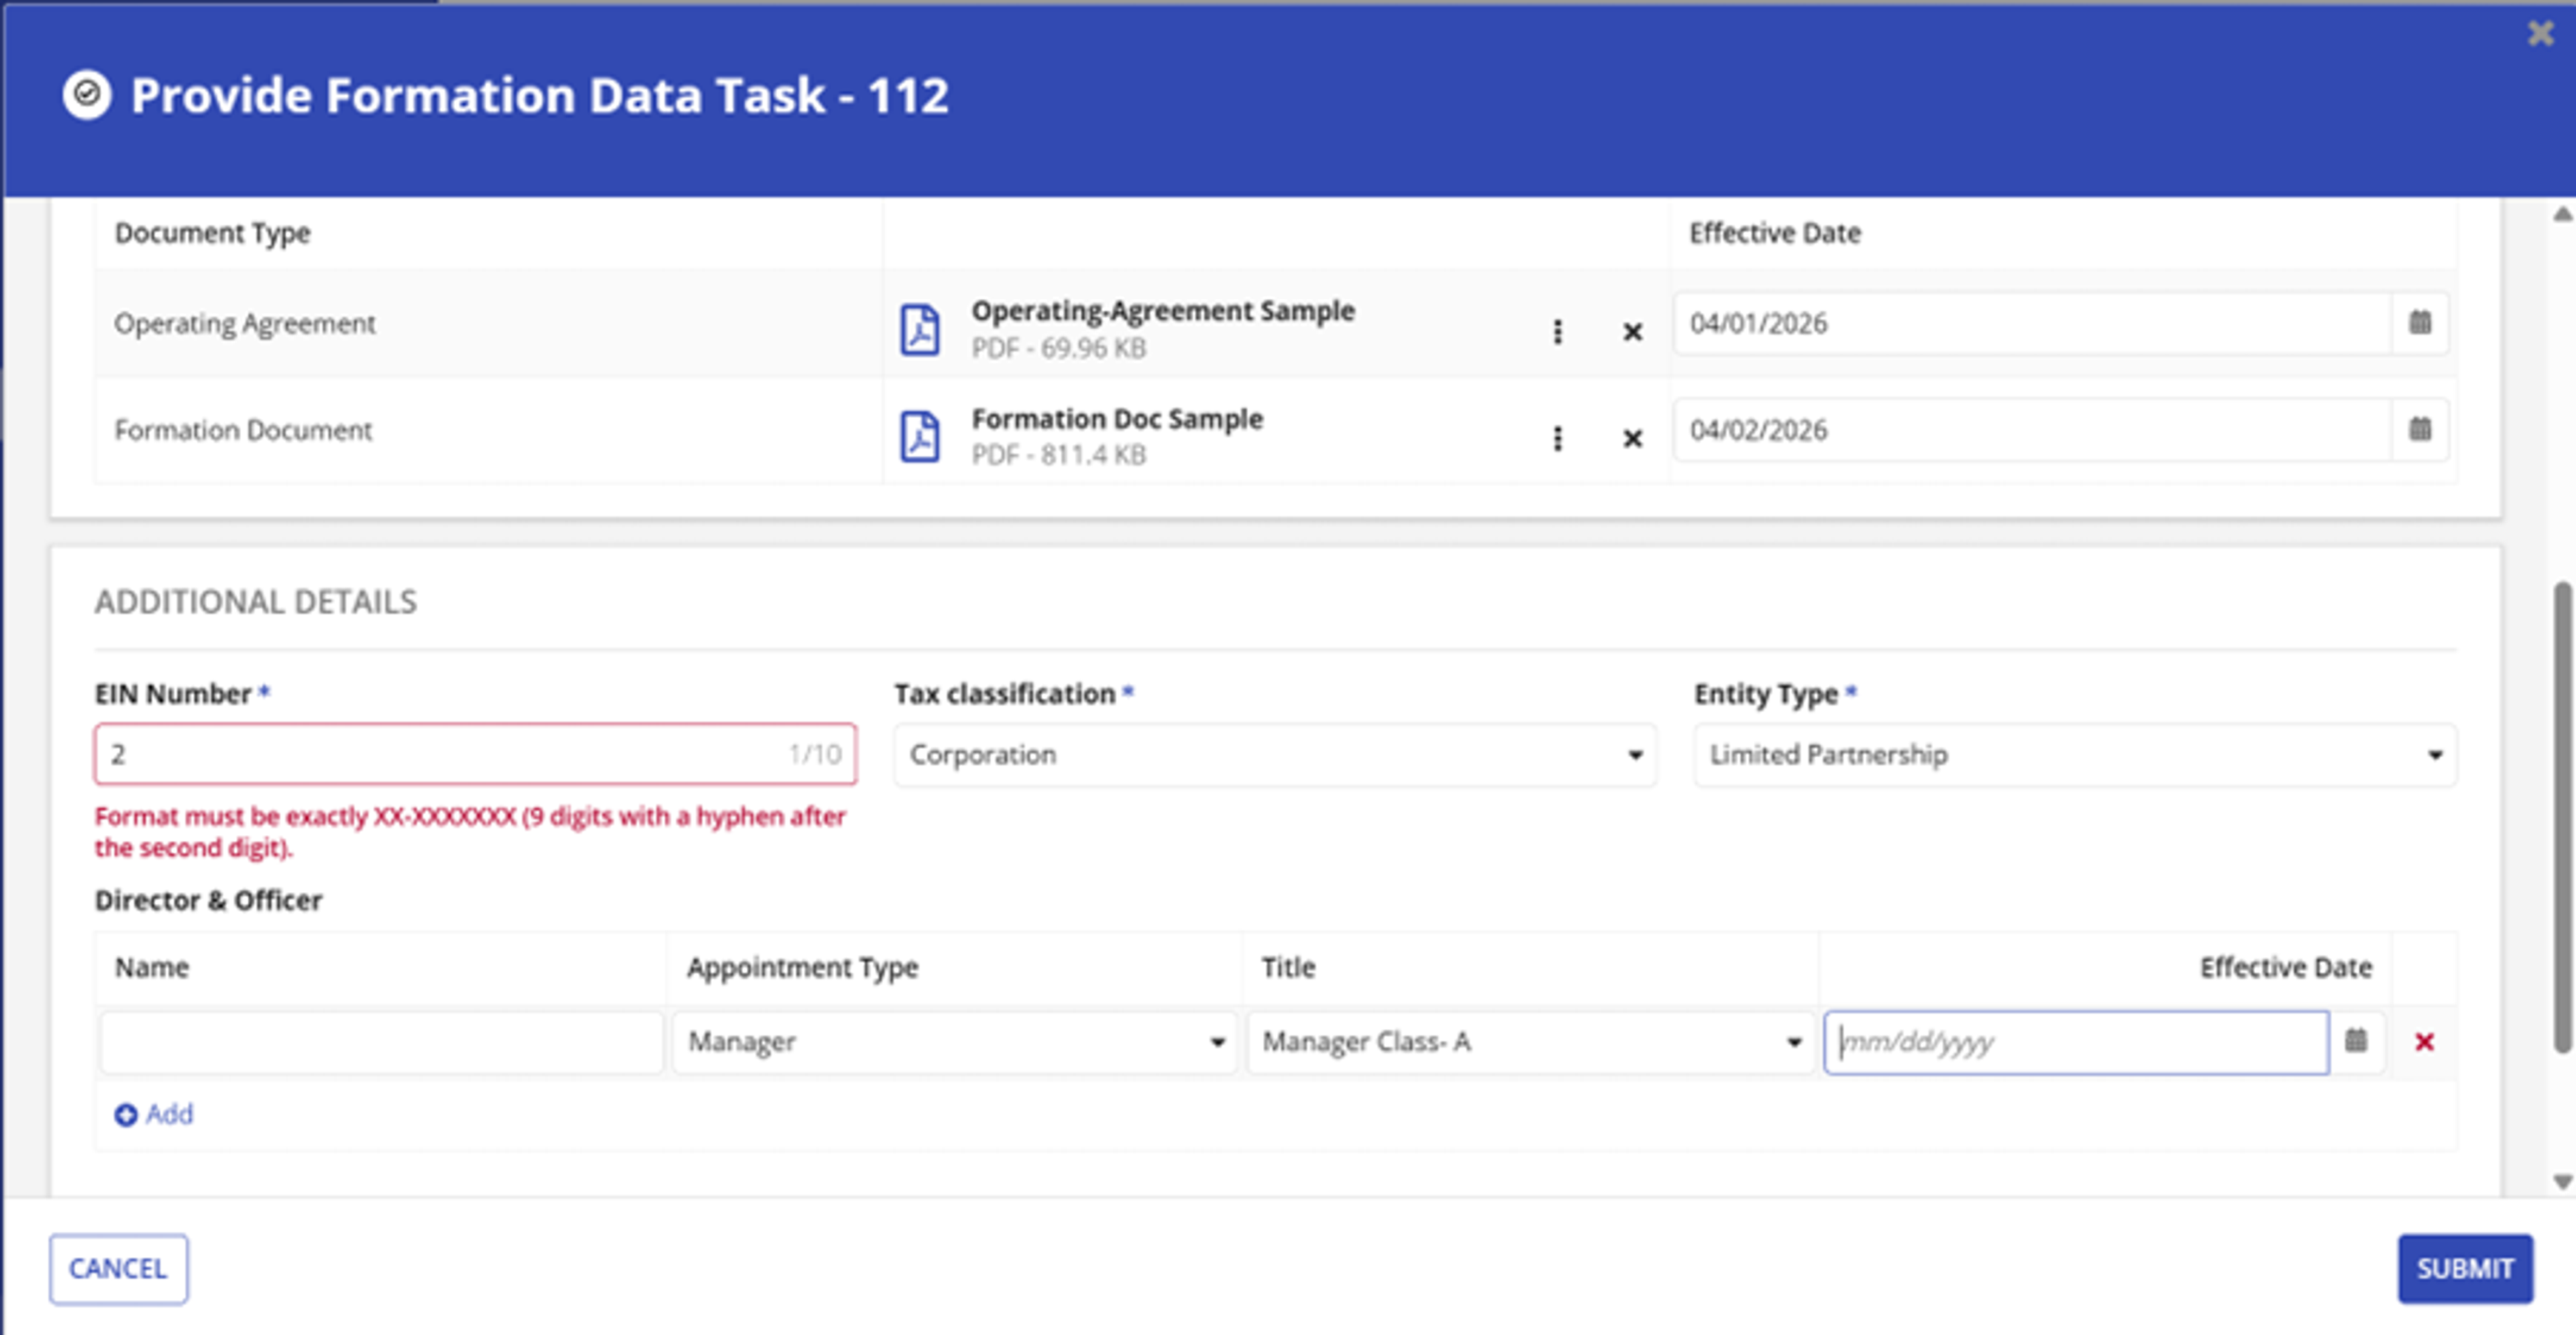Open more options for Formation Doc Sample
2576x1335 pixels.
[1557, 439]
